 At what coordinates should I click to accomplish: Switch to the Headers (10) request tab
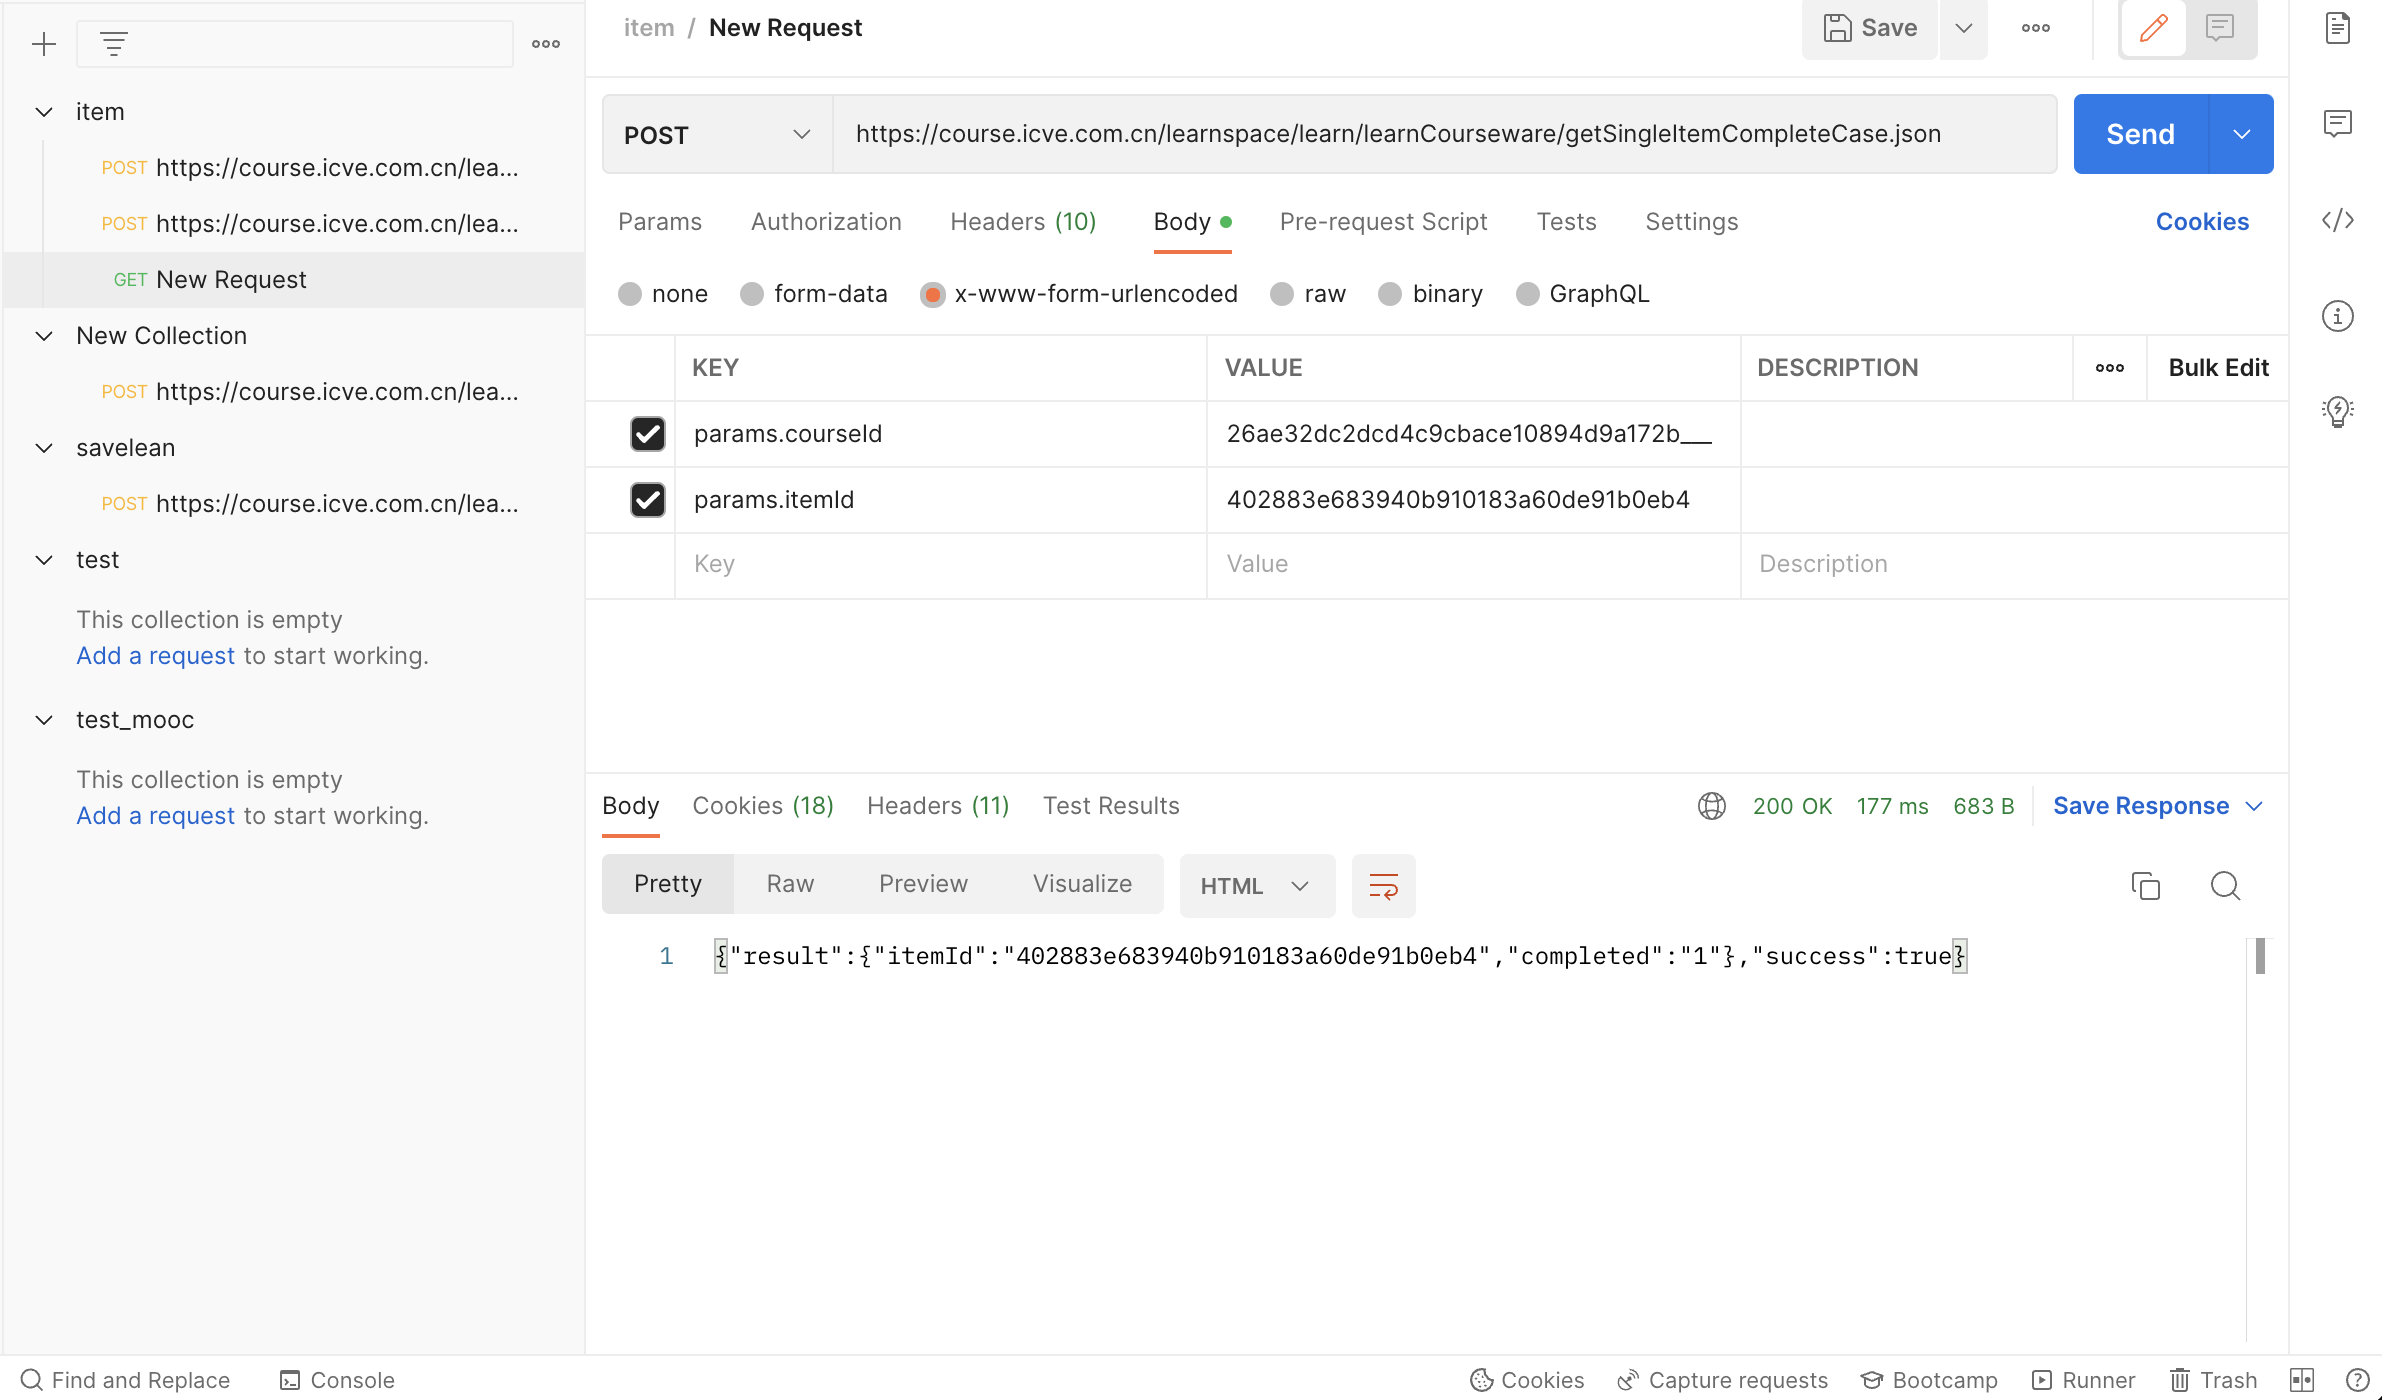pyautogui.click(x=1023, y=222)
